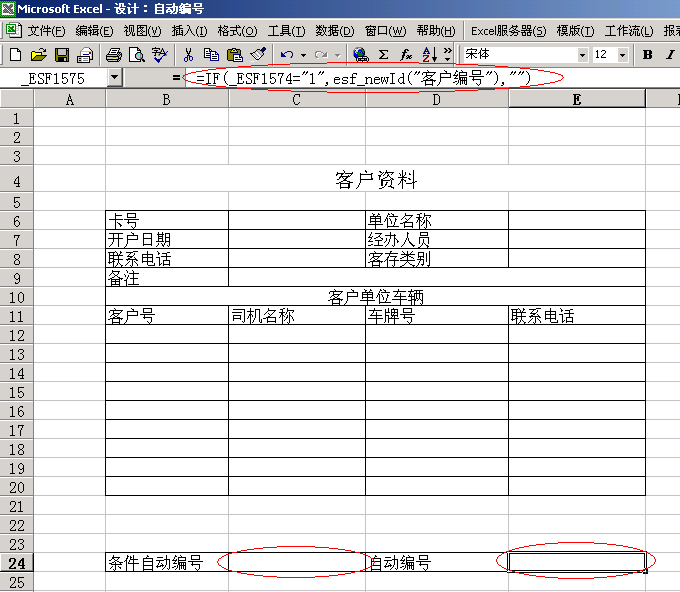
Task: Undo the last action
Action: tap(287, 55)
